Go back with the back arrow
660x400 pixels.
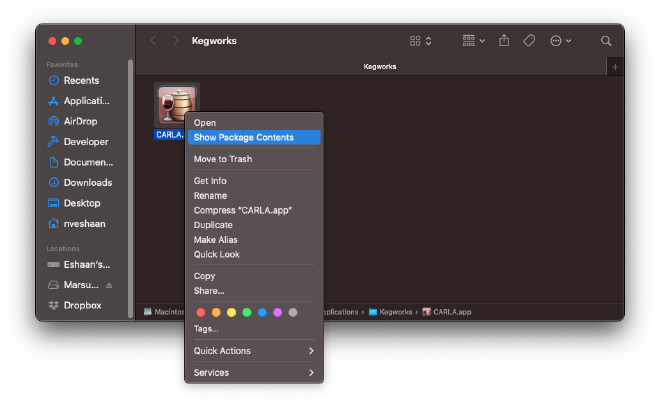click(x=153, y=41)
